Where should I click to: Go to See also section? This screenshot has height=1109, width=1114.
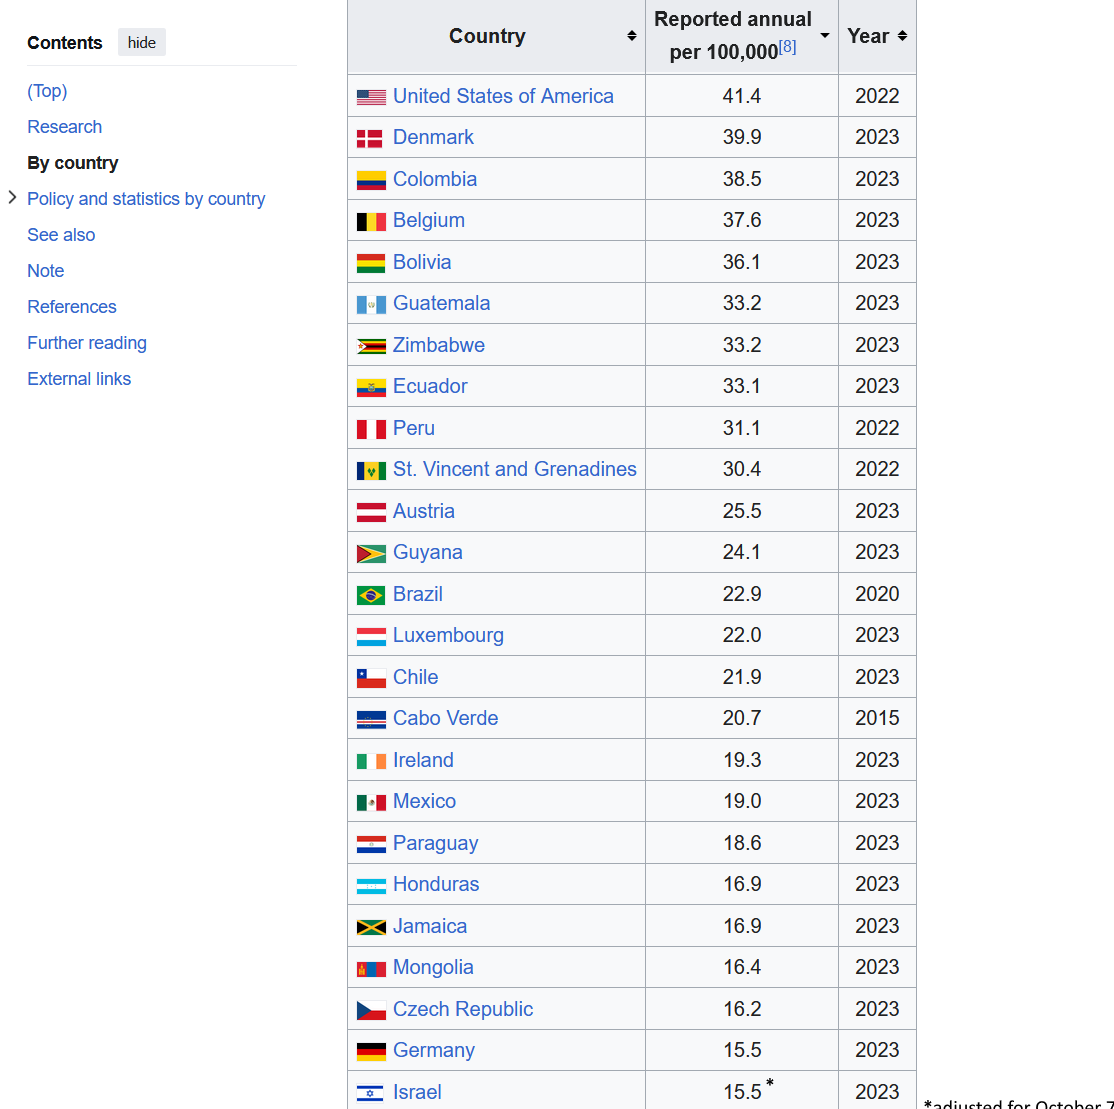[61, 235]
